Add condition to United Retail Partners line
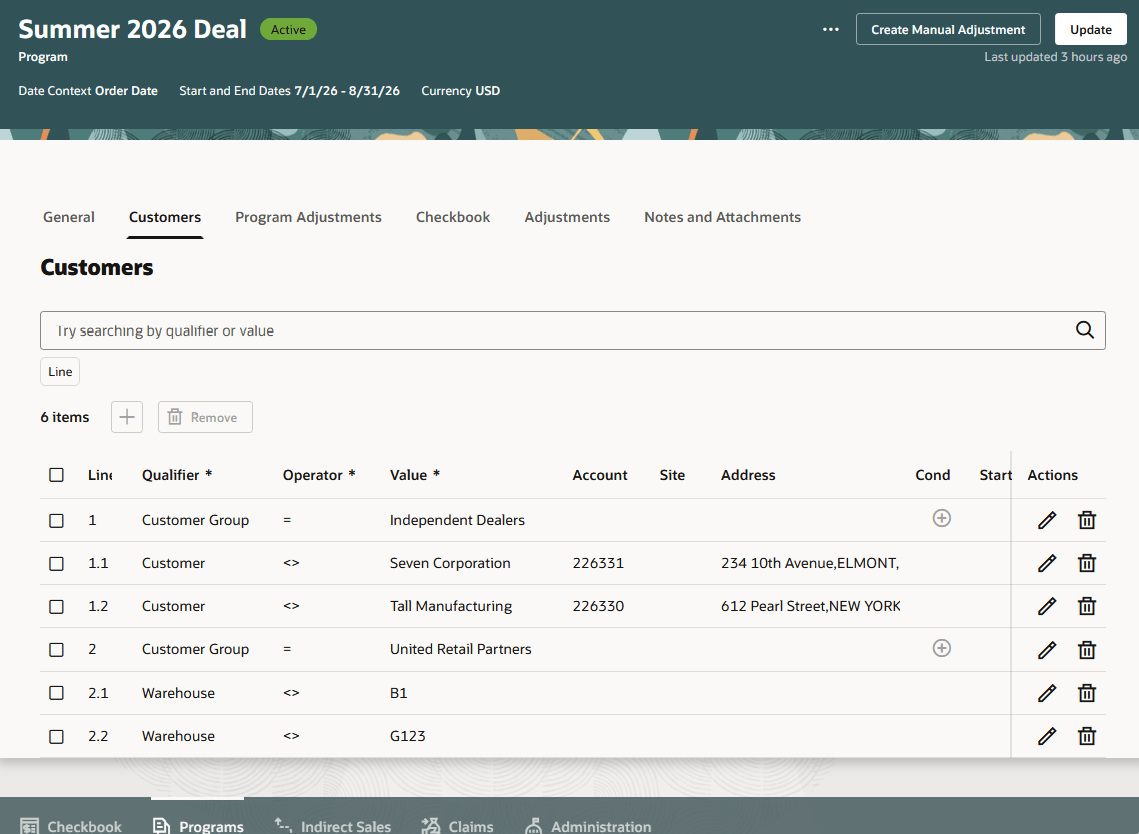This screenshot has width=1139, height=834. pyautogui.click(x=941, y=648)
